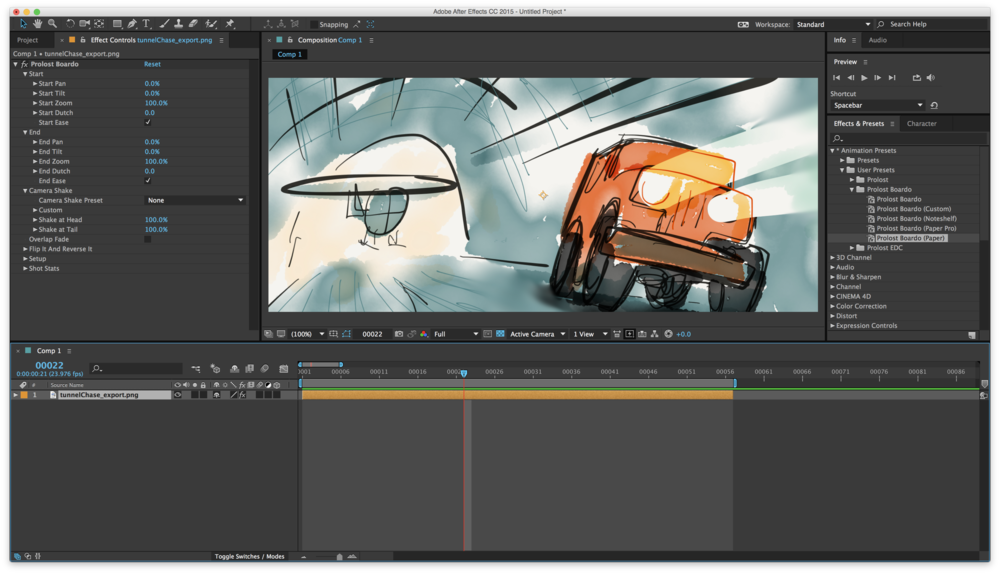This screenshot has height=574, width=1000.
Task: Select the arrow Selection tool
Action: click(x=24, y=24)
